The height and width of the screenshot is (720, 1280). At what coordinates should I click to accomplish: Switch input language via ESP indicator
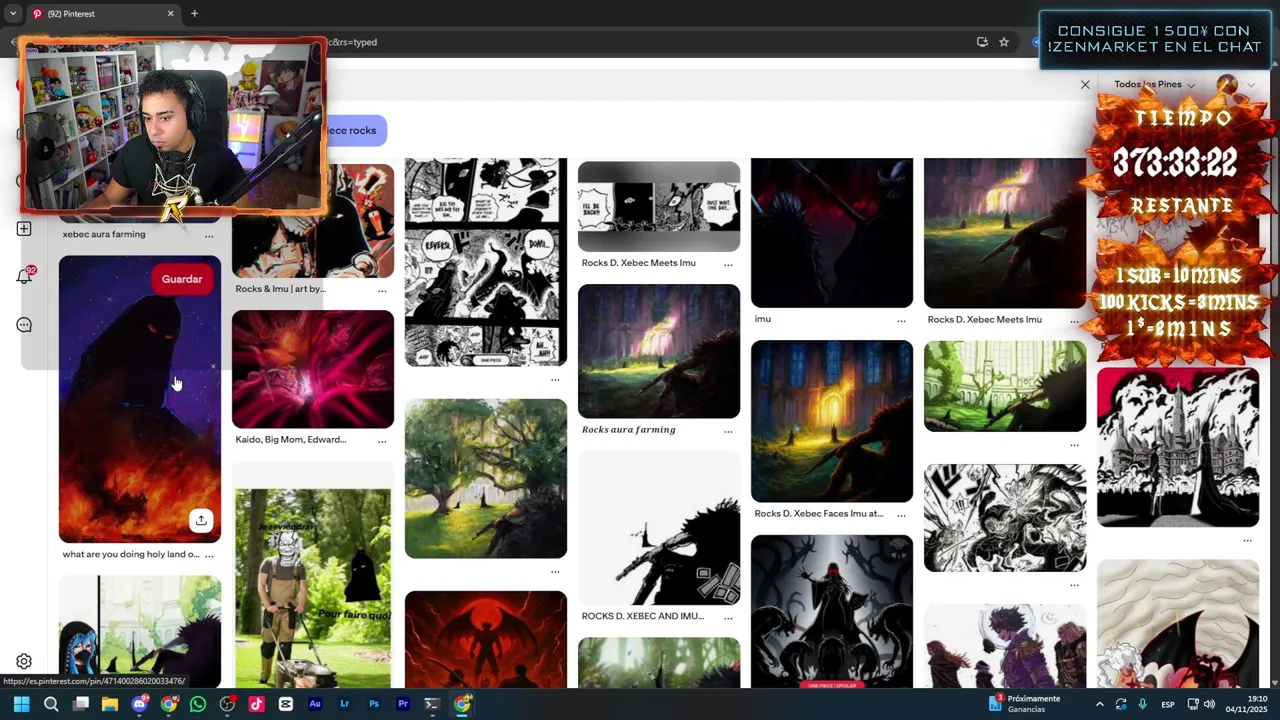[x=1168, y=704]
